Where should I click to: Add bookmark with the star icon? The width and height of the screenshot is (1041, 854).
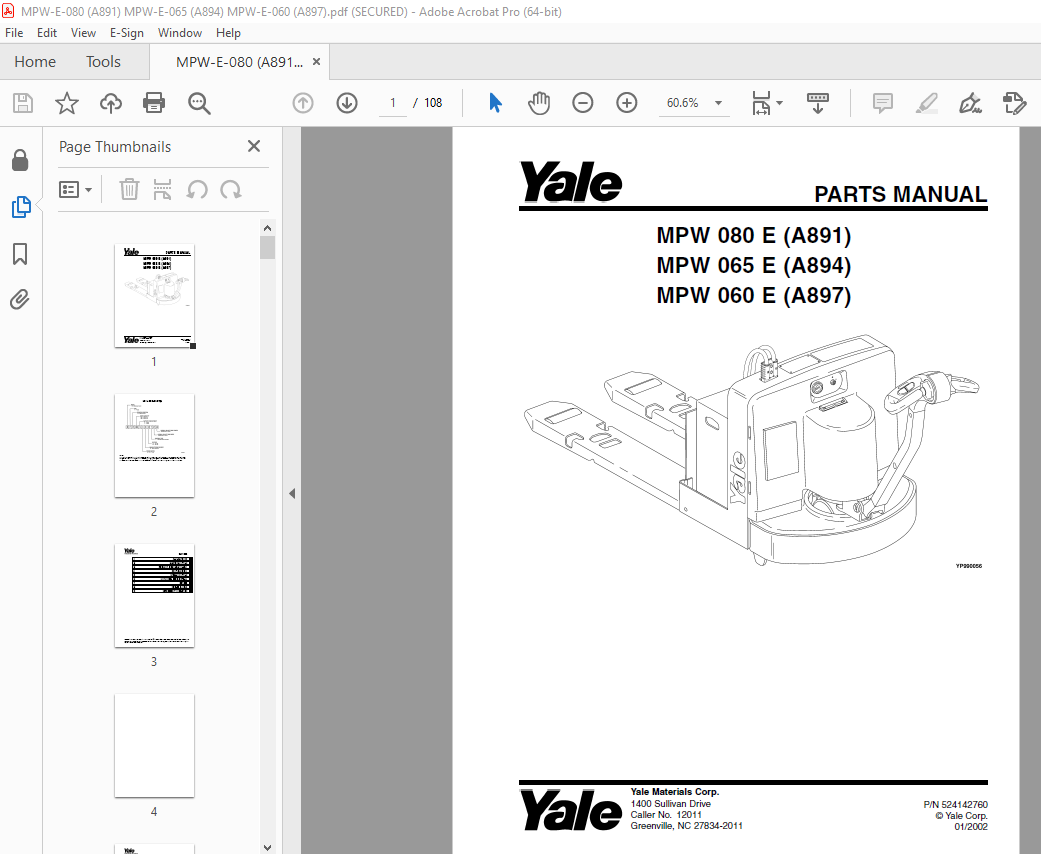click(66, 103)
